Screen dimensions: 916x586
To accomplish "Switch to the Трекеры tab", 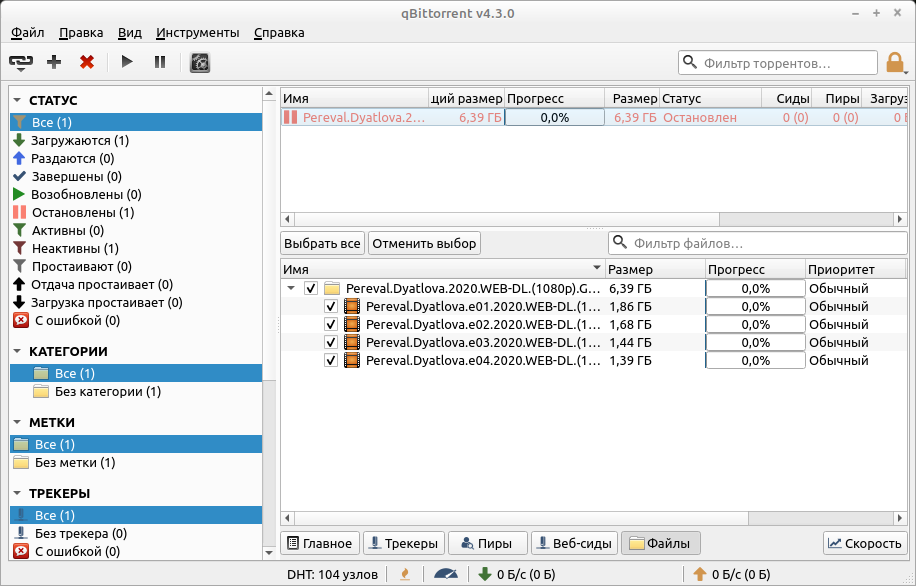I will click(404, 543).
